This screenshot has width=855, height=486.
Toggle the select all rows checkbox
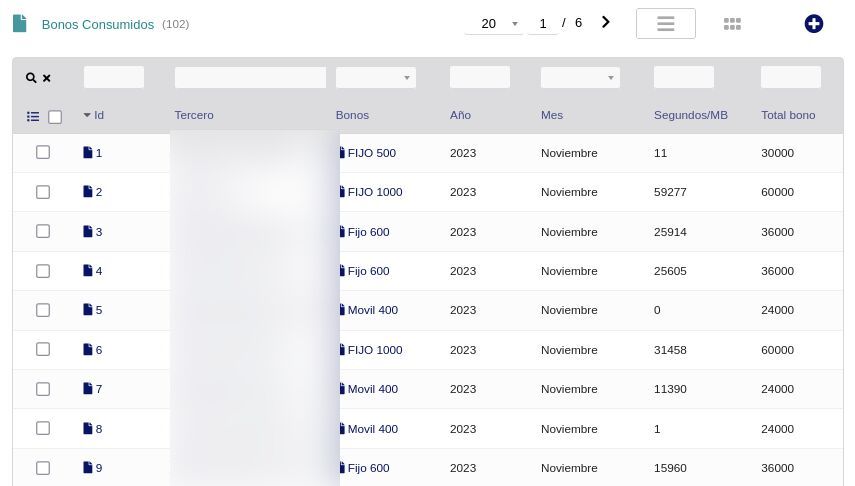55,117
